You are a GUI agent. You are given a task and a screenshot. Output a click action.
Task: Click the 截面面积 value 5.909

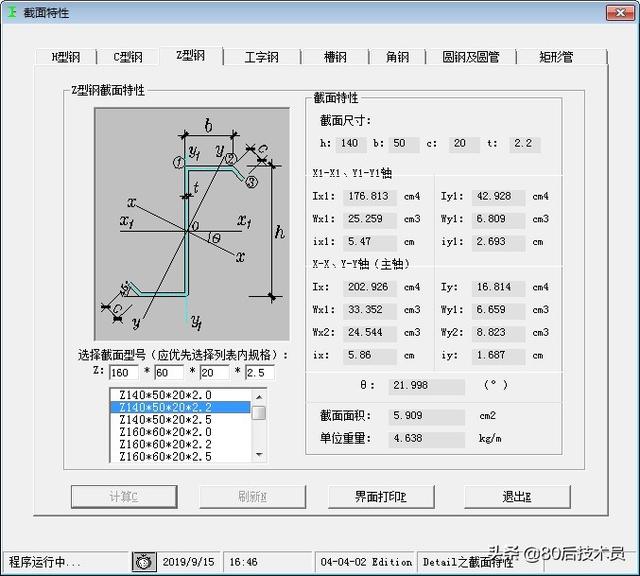point(427,416)
